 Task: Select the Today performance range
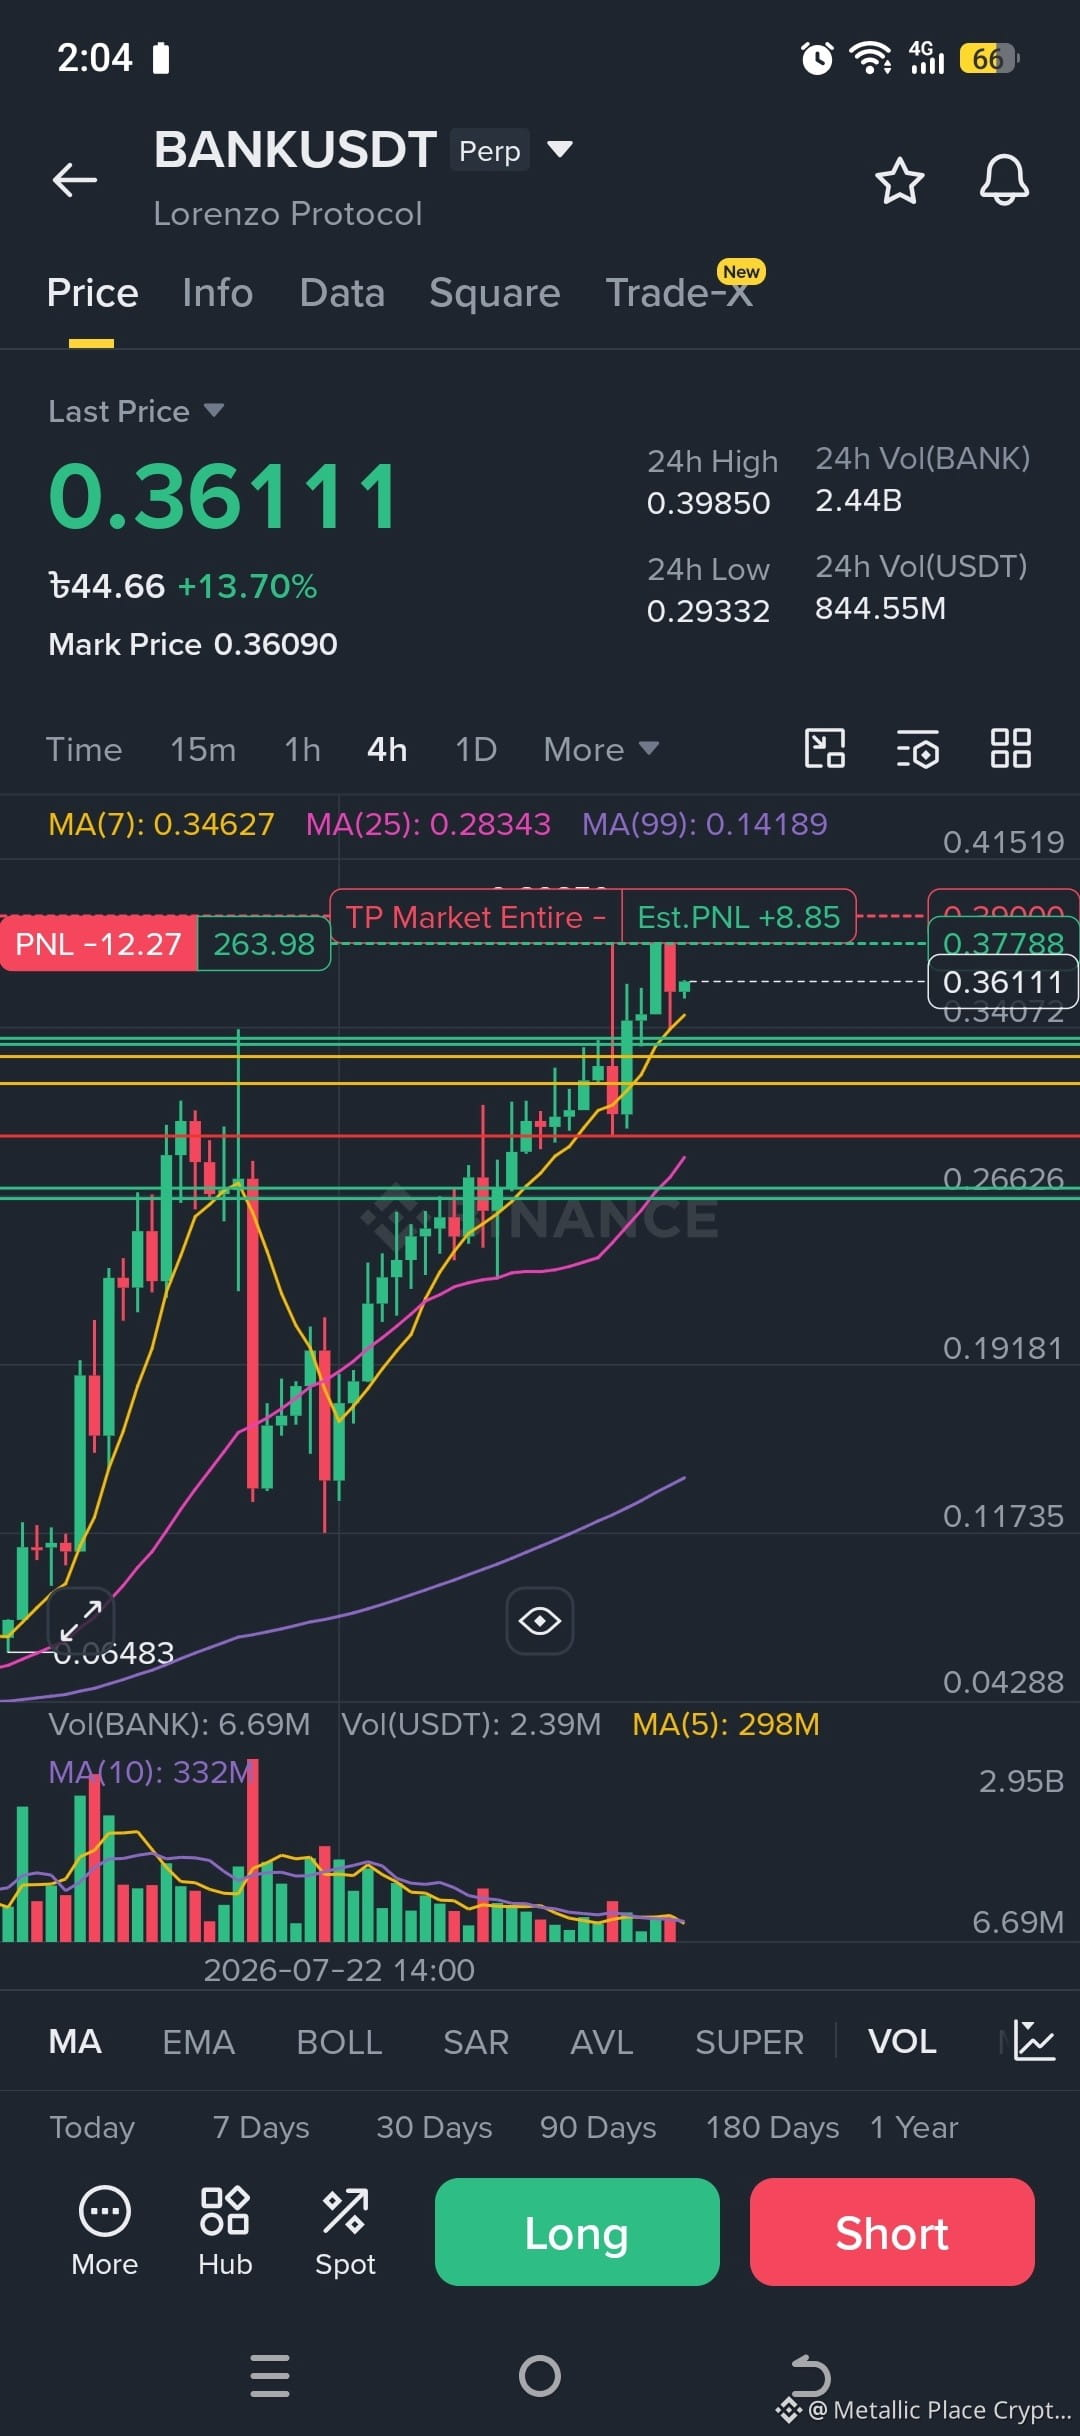[x=92, y=2127]
